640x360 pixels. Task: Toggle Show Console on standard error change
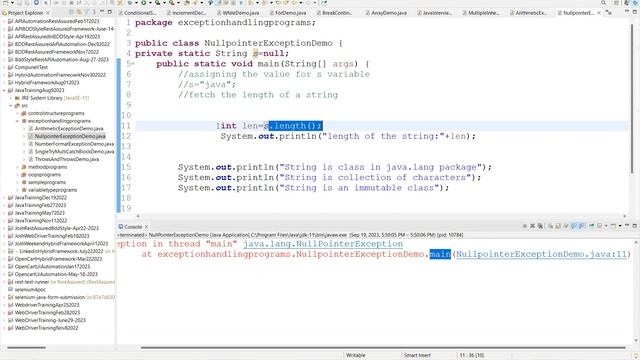pyautogui.click(x=582, y=226)
